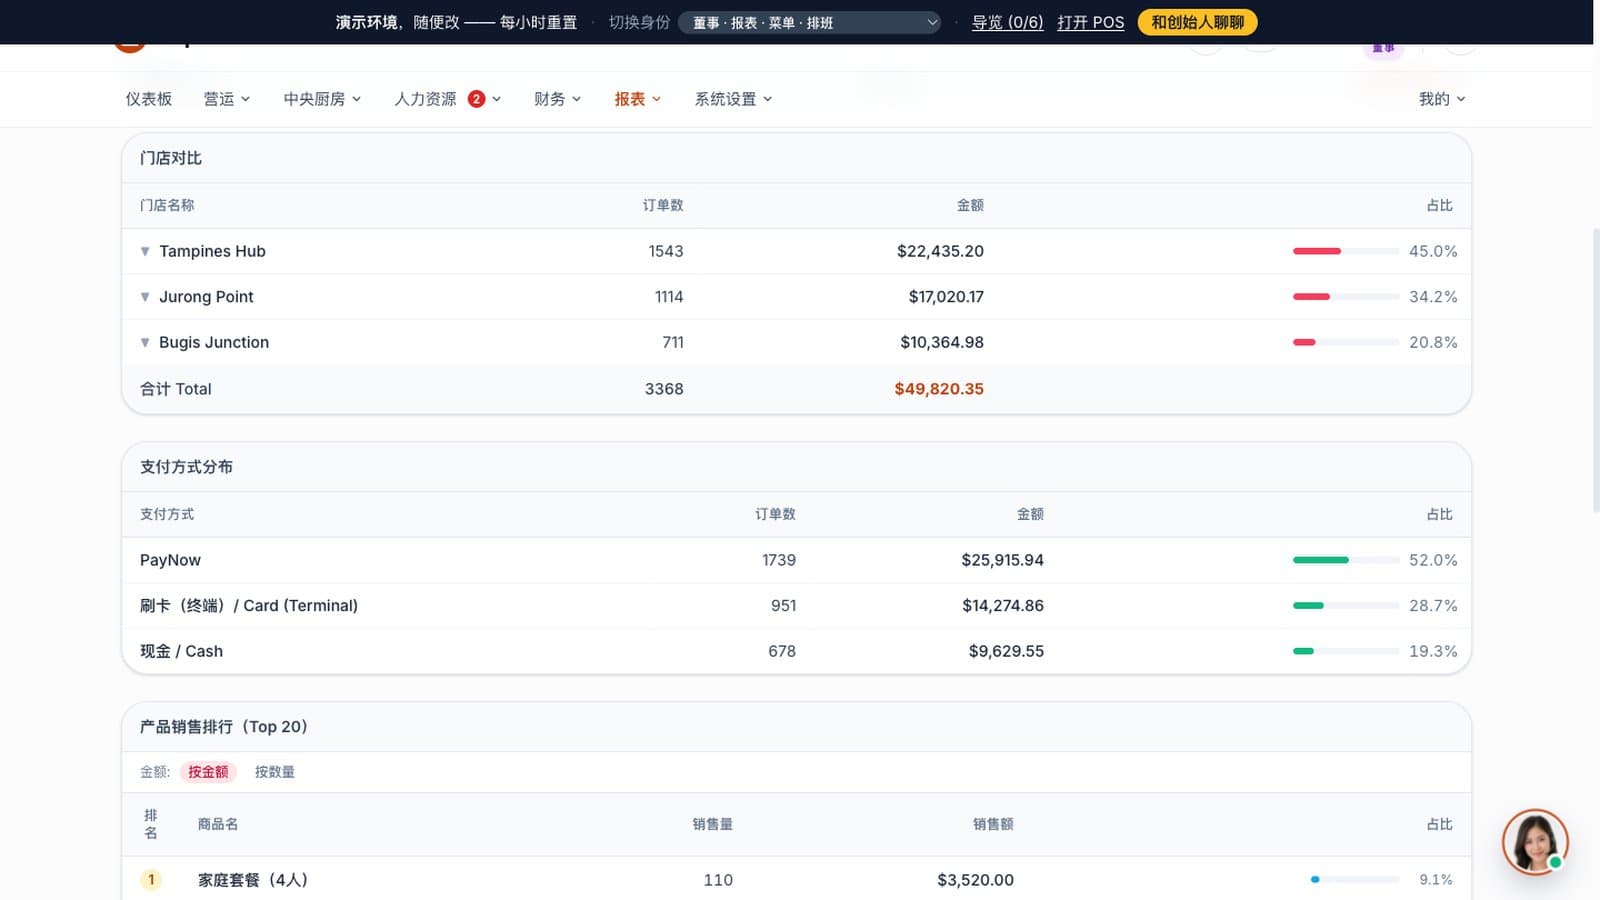Open the 报表 menu
Screen dimensions: 1600x900
[x=637, y=99]
